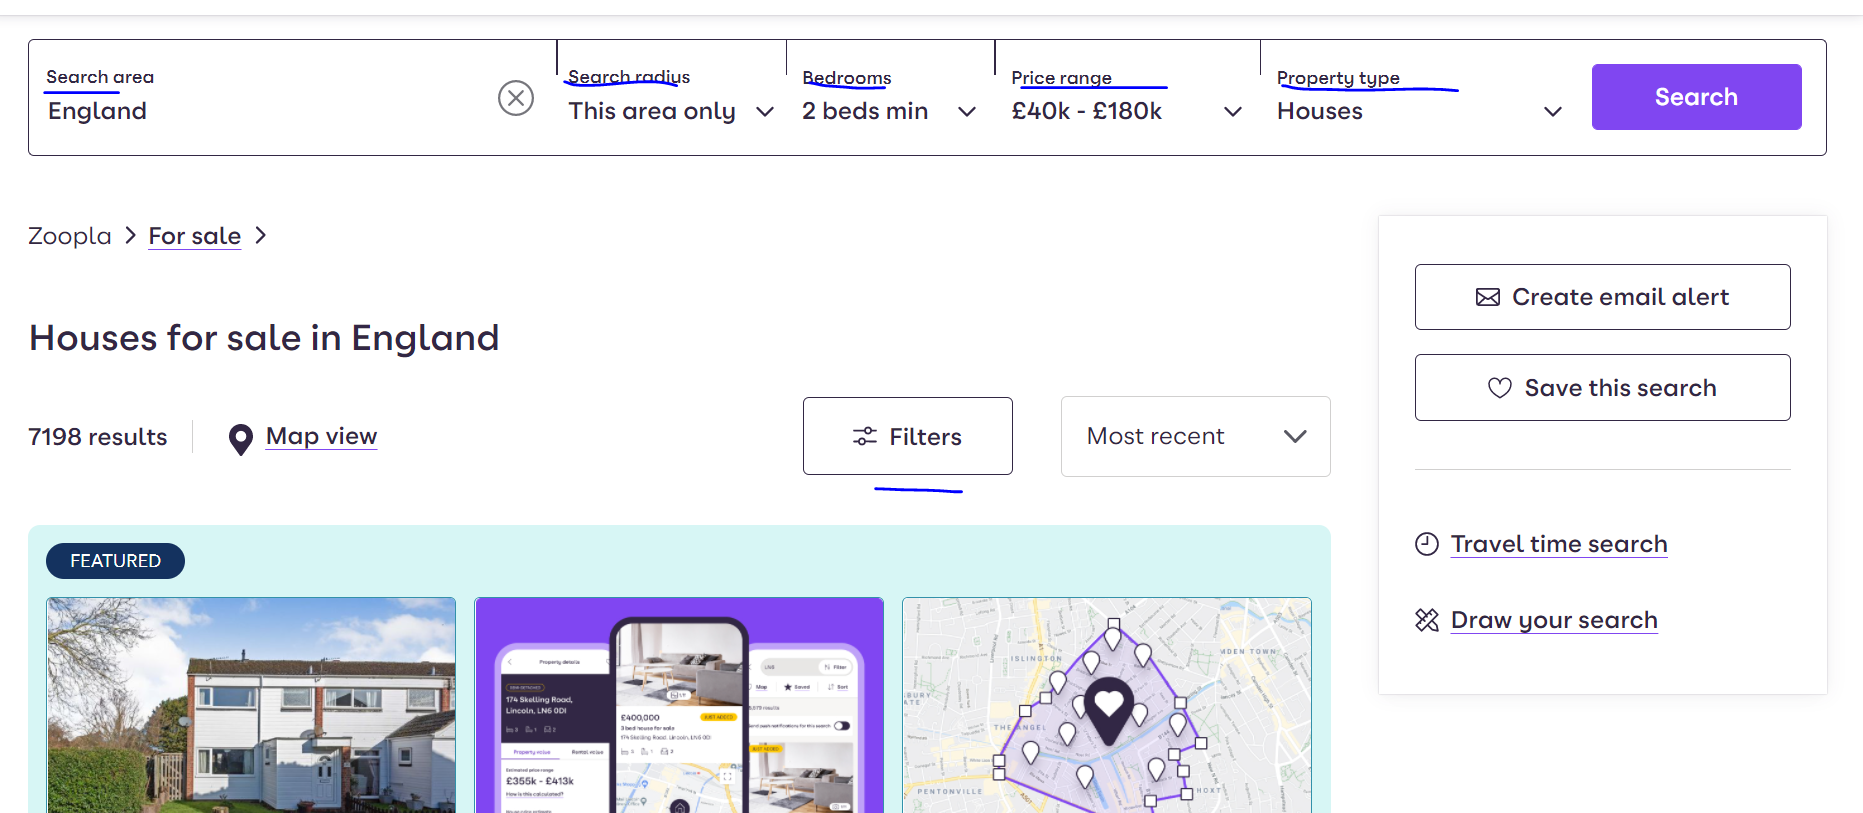Screen dimensions: 1863x813
Task: Create an email alert
Action: [1602, 297]
